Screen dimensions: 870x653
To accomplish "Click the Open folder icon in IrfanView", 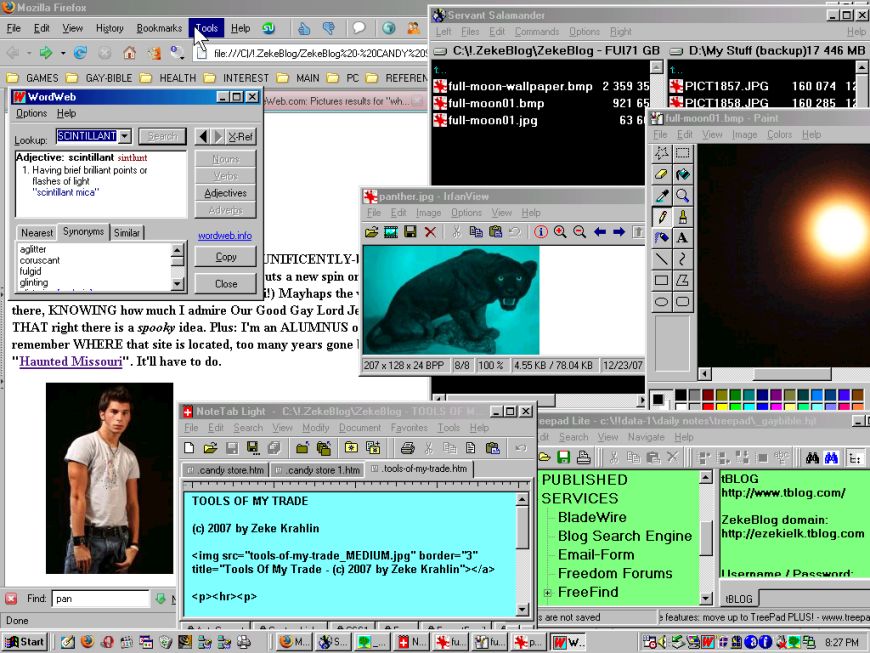I will point(371,232).
